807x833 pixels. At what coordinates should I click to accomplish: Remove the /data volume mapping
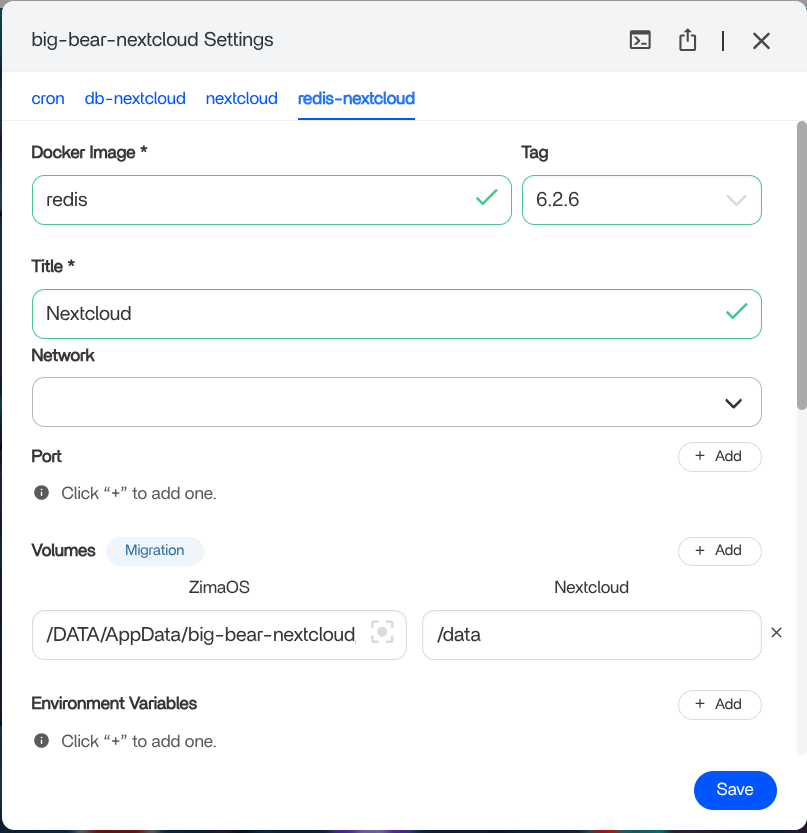[x=776, y=633]
